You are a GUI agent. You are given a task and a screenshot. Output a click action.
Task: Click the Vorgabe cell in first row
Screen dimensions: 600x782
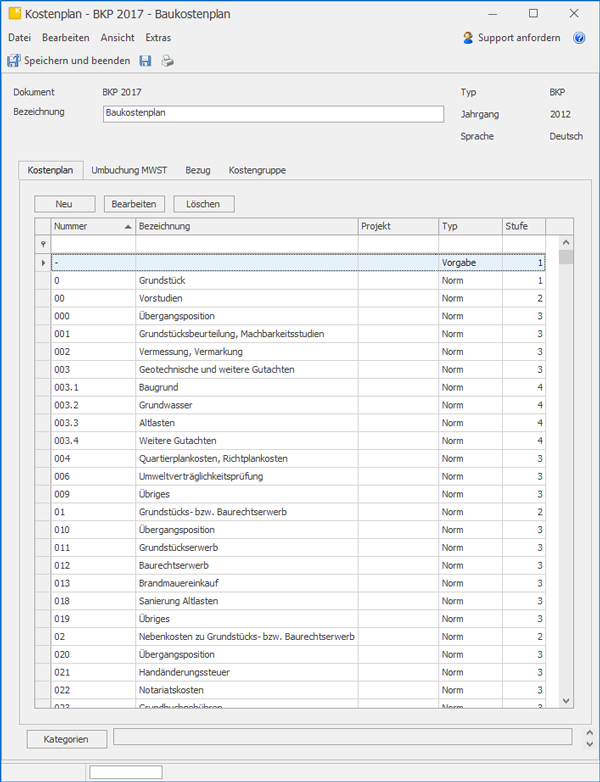pos(470,263)
